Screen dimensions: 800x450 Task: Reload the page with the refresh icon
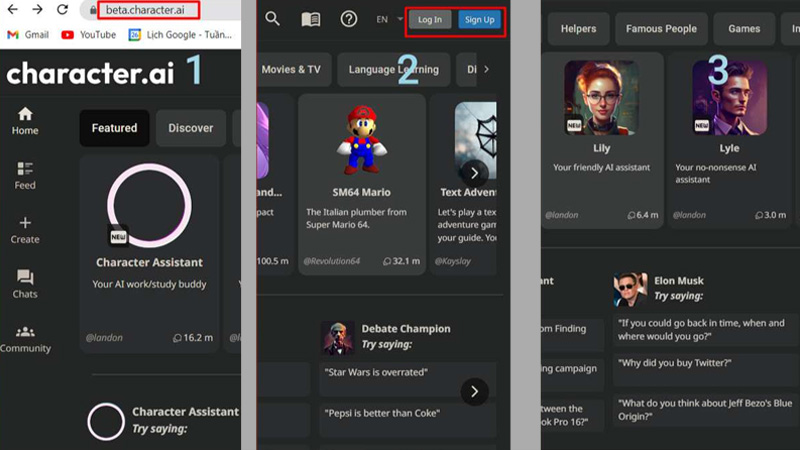coord(62,9)
